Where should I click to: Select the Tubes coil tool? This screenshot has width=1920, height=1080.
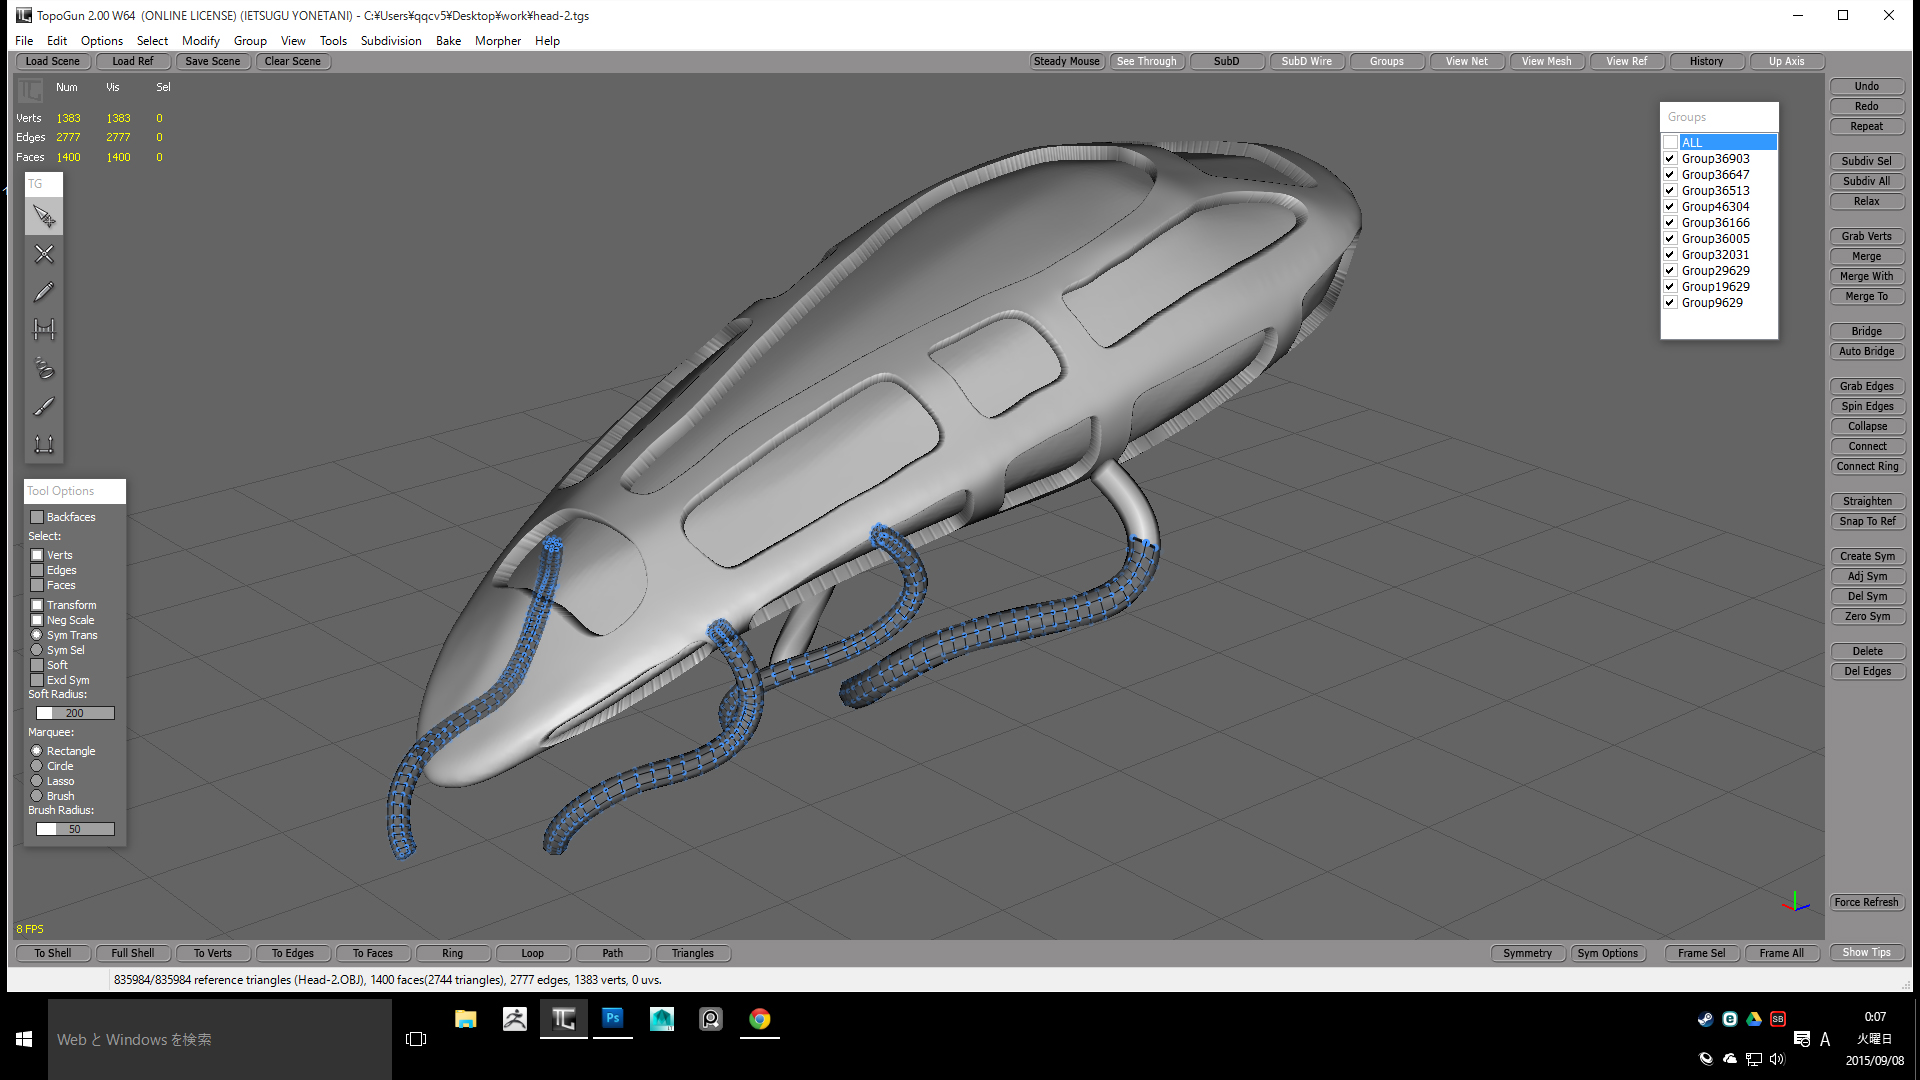tap(44, 368)
